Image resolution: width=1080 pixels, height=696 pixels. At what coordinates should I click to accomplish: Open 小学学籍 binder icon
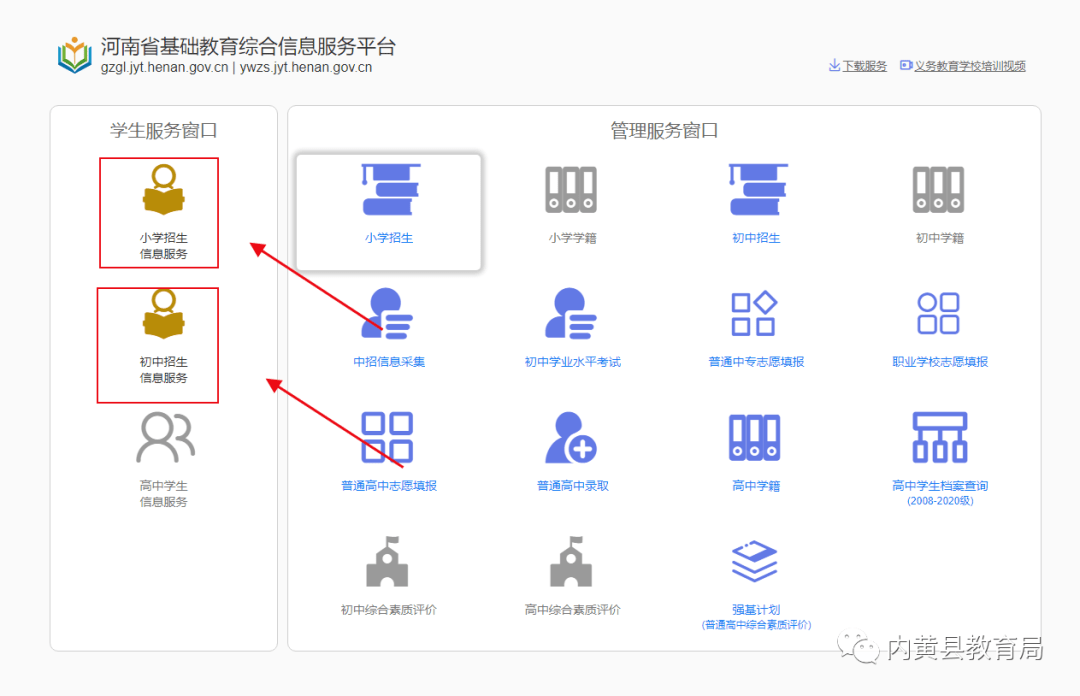point(571,190)
